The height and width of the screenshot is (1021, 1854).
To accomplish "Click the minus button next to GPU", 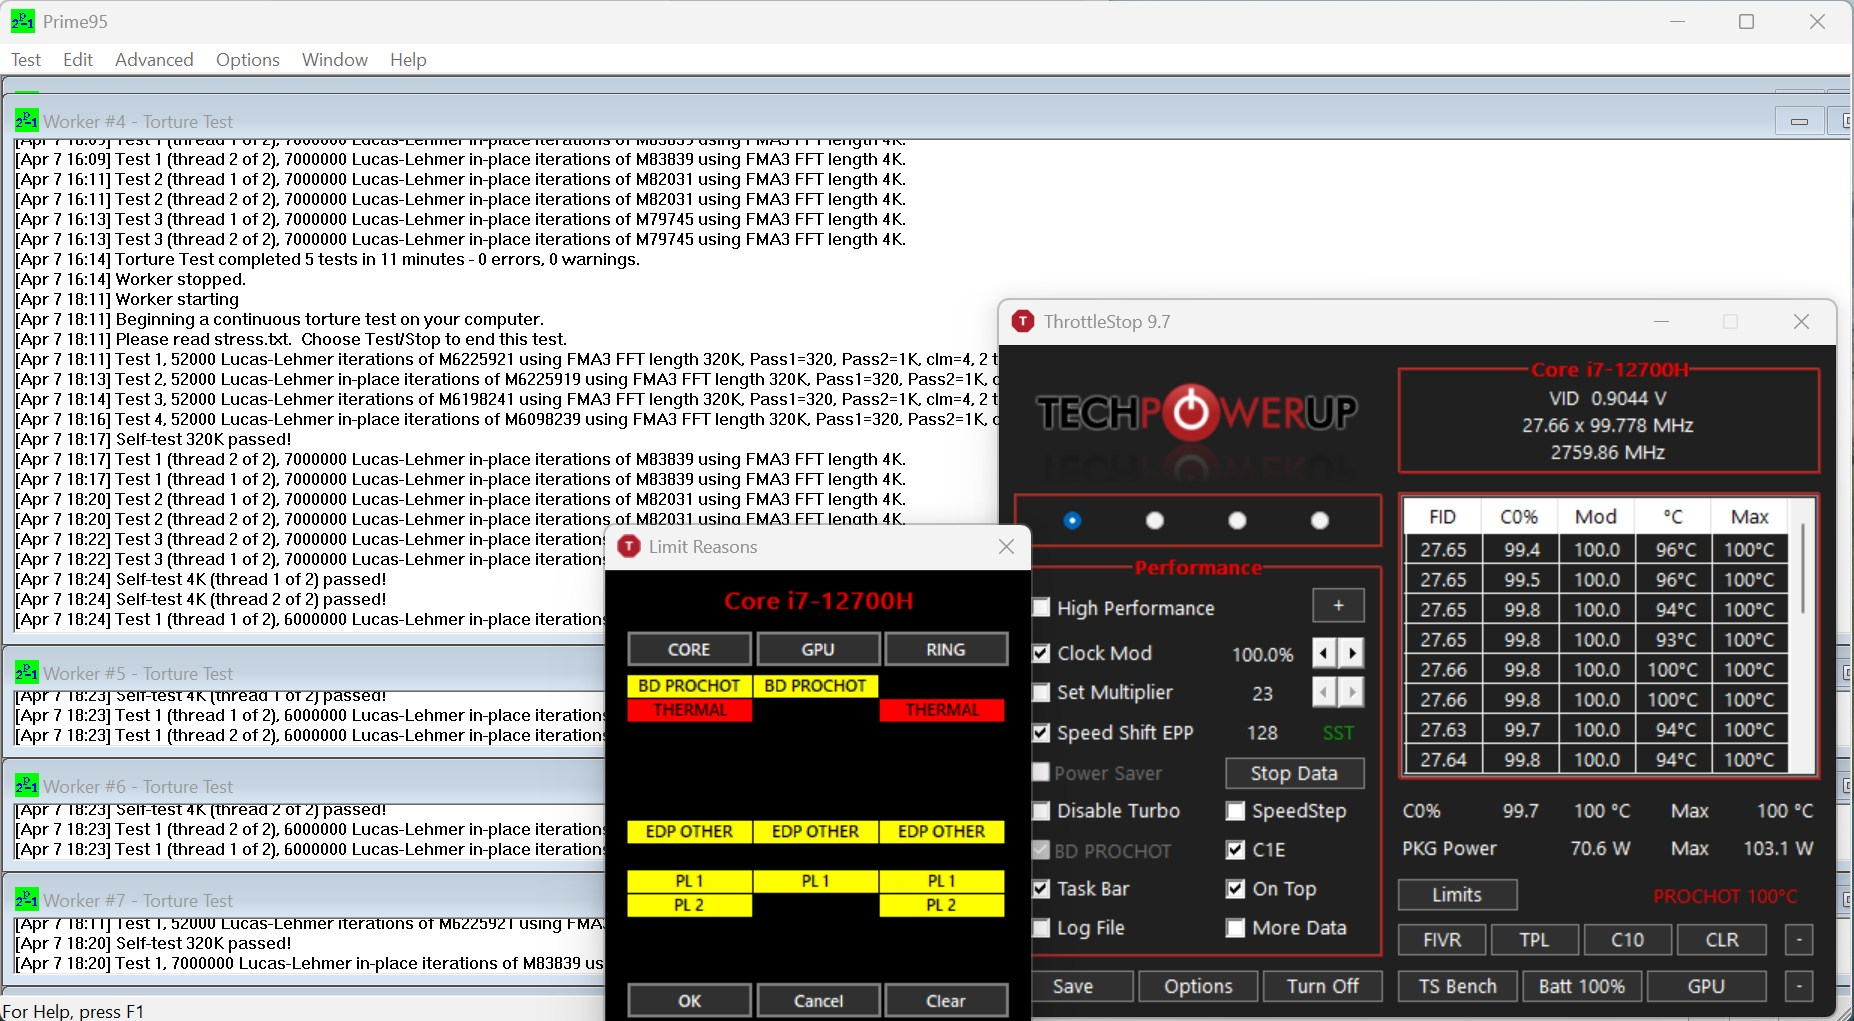I will tap(1799, 986).
